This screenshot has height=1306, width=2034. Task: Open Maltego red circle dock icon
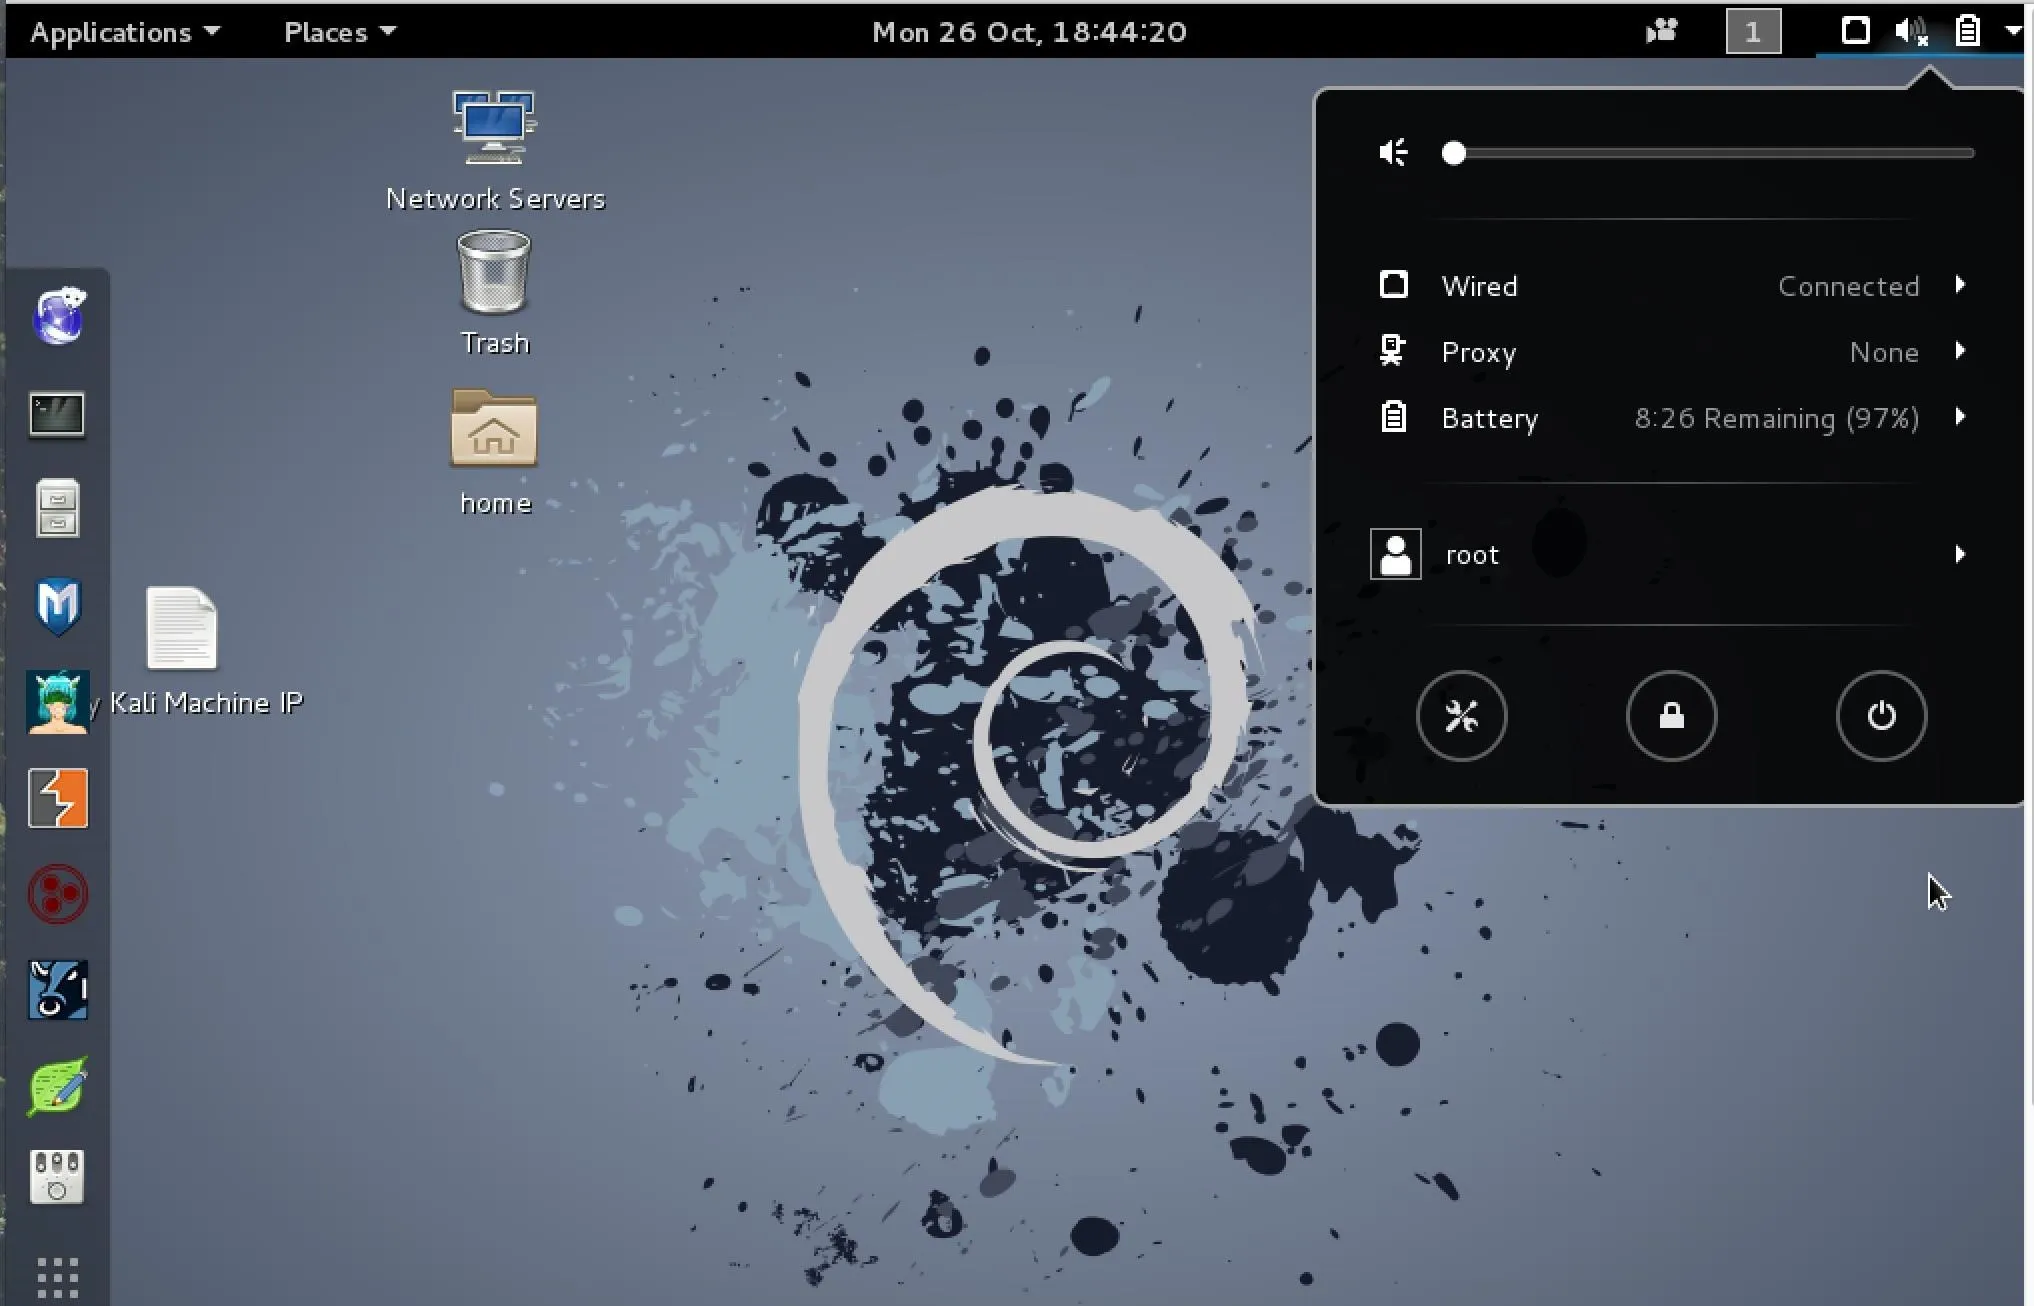[x=57, y=894]
